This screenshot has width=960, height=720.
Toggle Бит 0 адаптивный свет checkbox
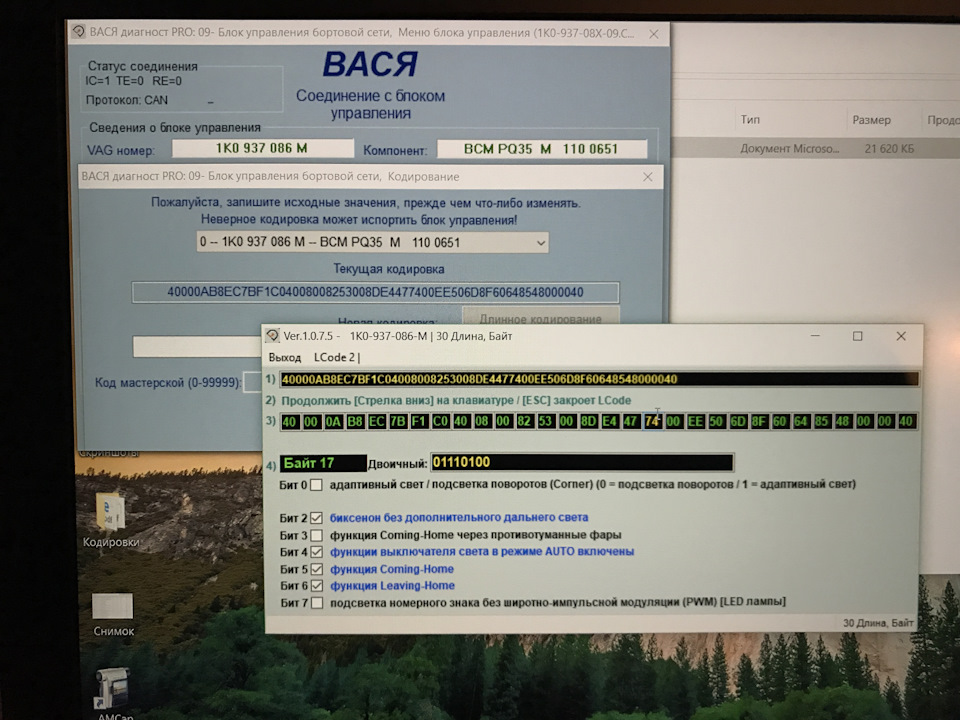point(316,485)
